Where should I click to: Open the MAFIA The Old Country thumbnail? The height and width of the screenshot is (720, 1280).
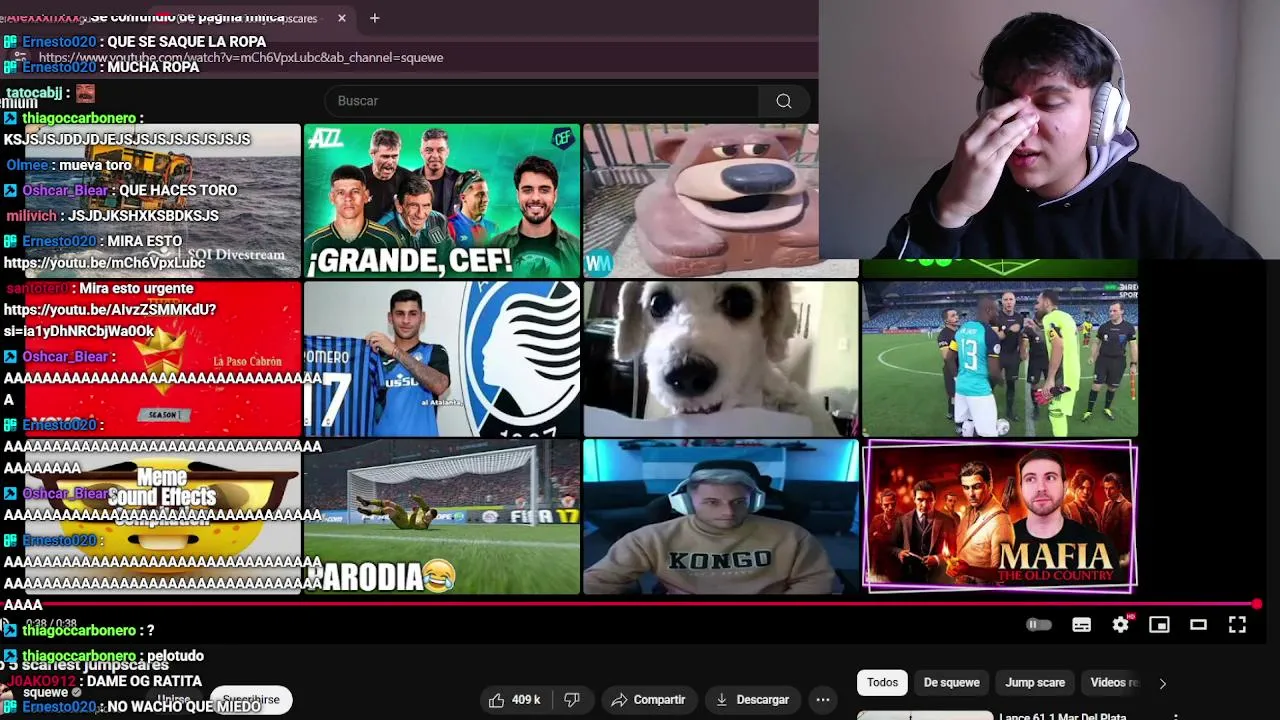999,517
